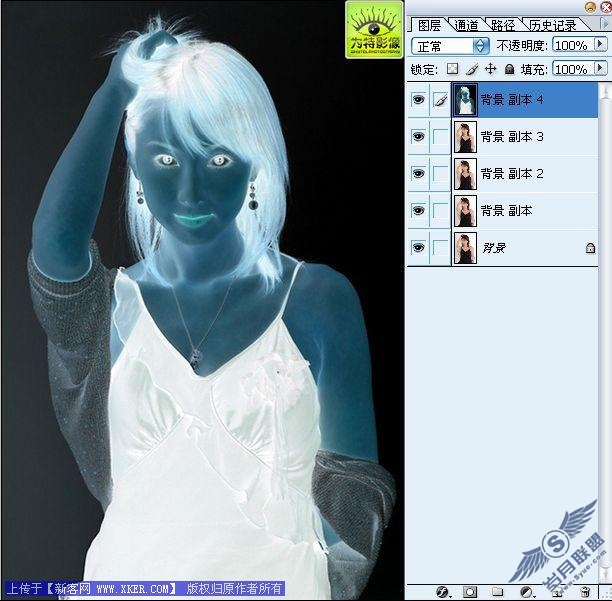This screenshot has height=601, width=612.
Task: Select the 背景 副本 2 layer thumbnail
Action: [465, 174]
